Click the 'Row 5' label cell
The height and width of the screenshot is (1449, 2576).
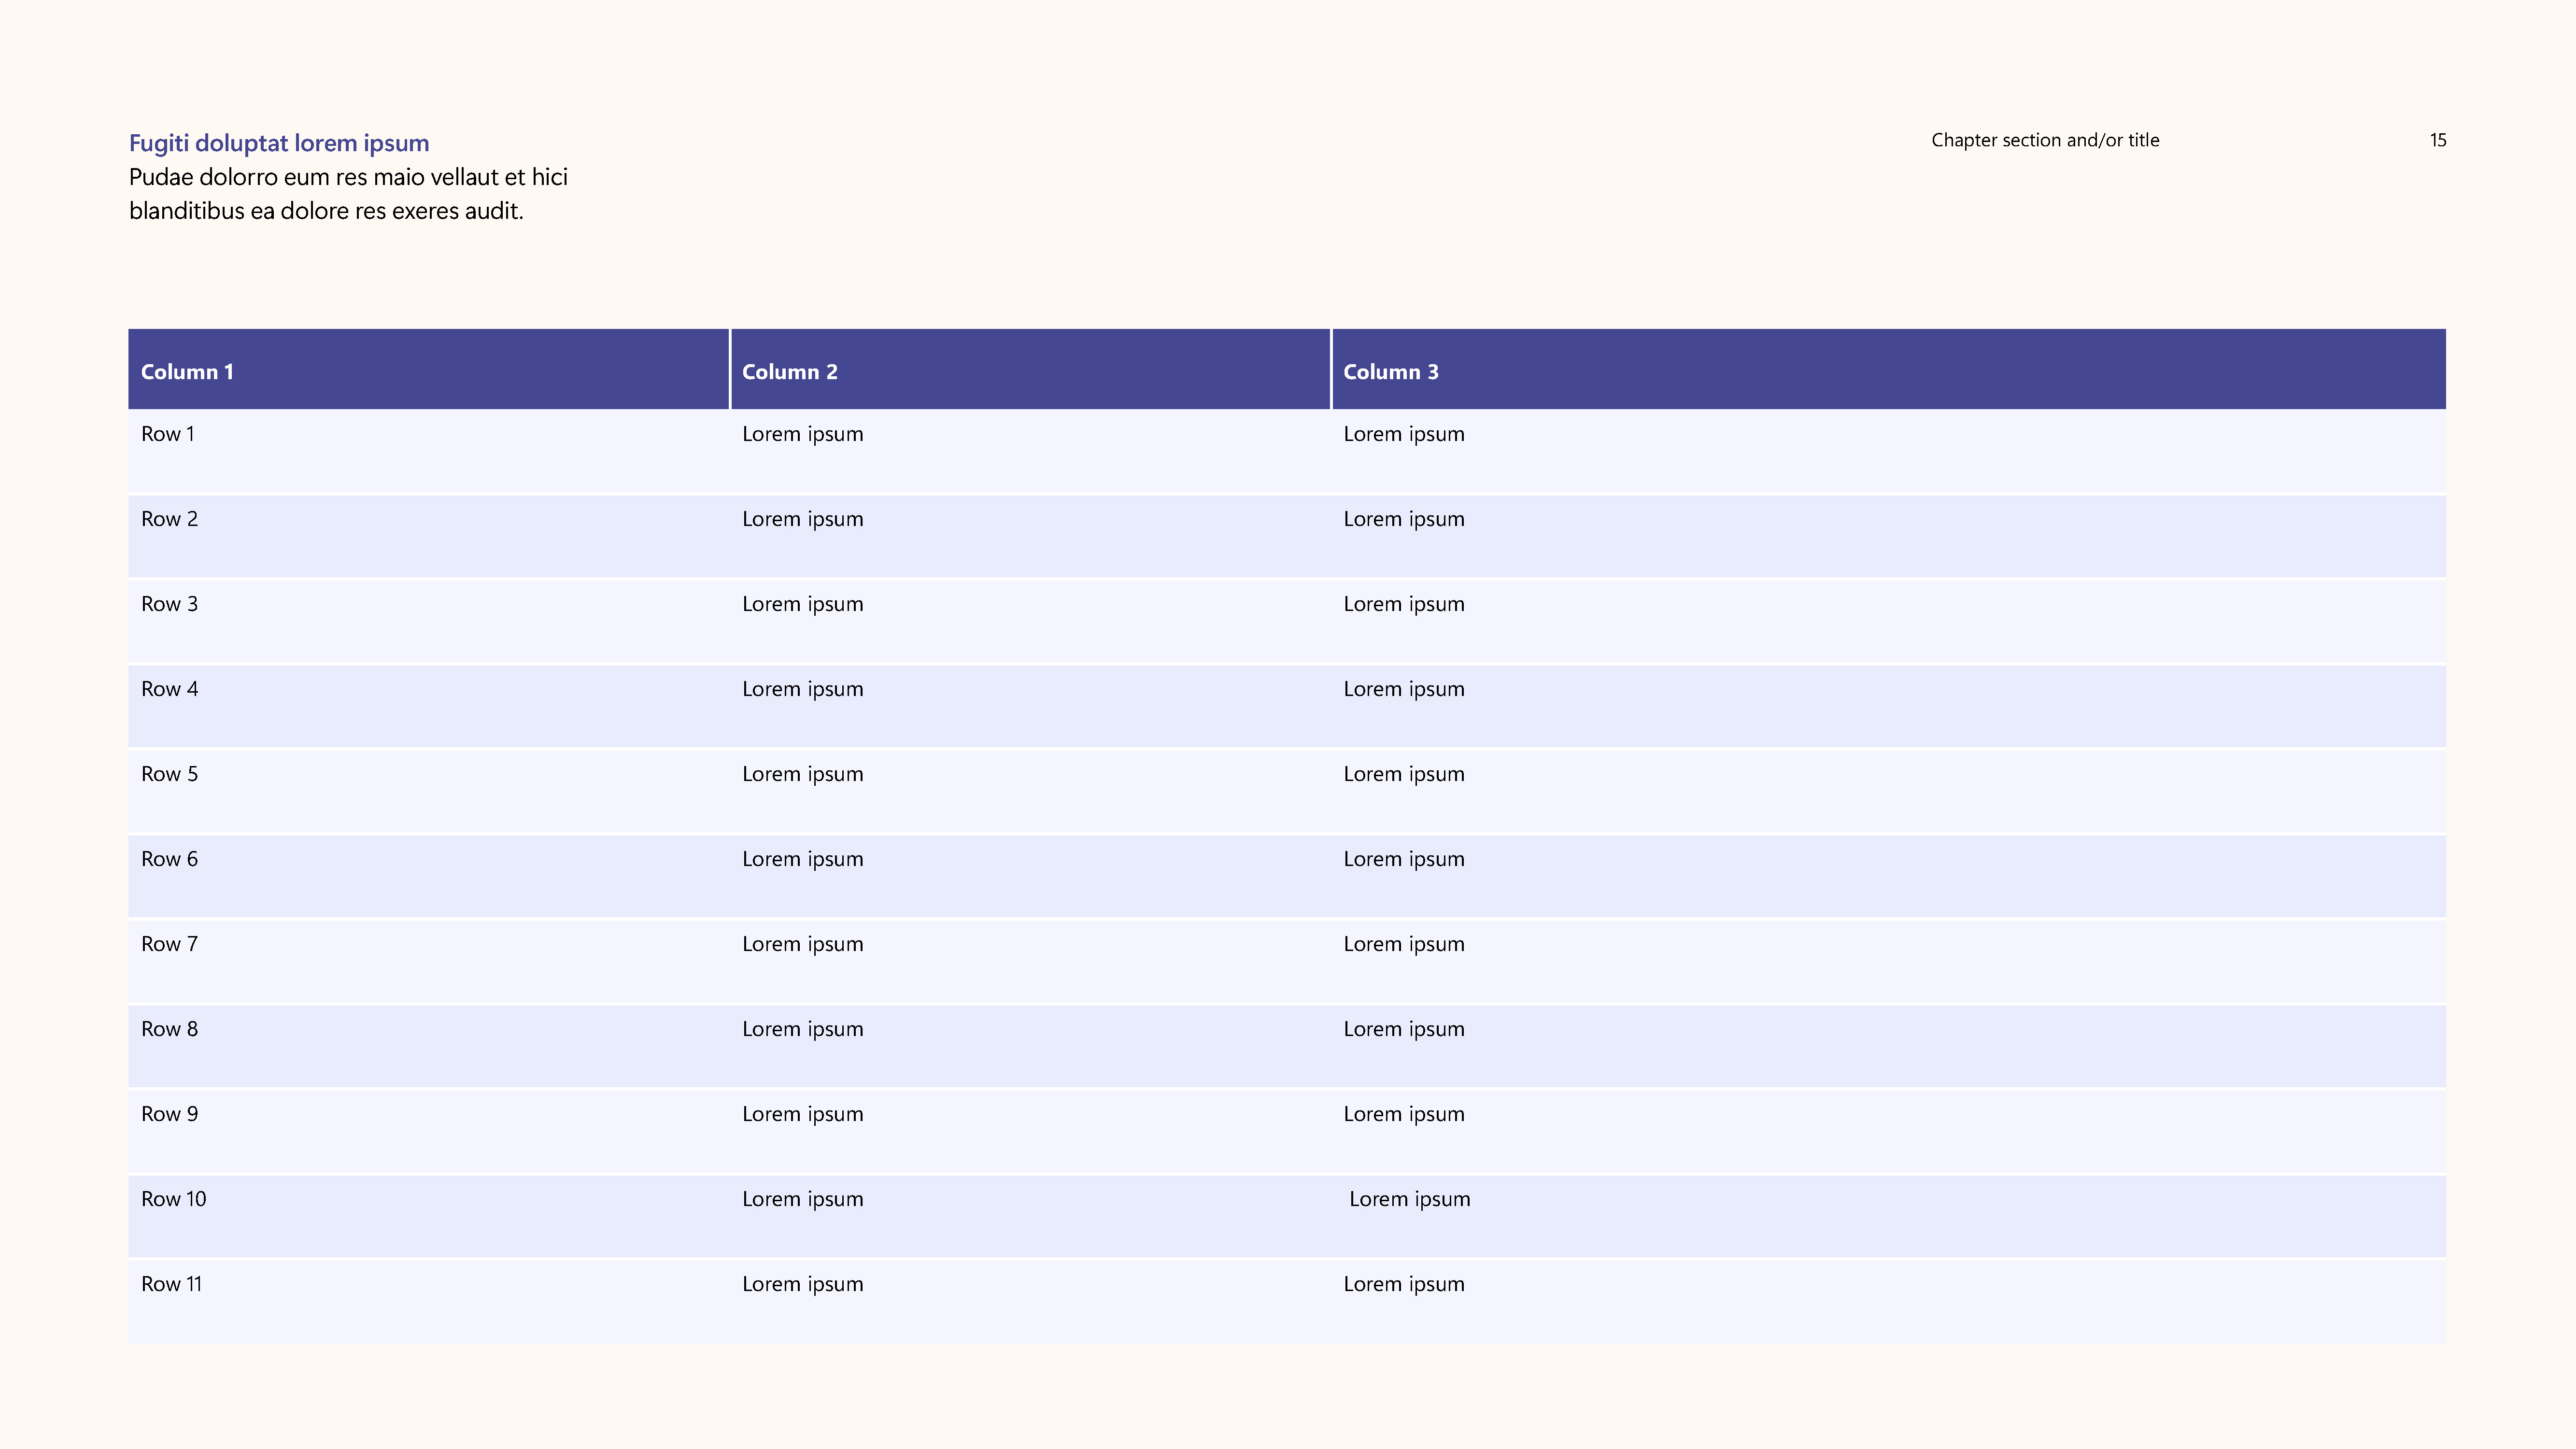[x=428, y=792]
